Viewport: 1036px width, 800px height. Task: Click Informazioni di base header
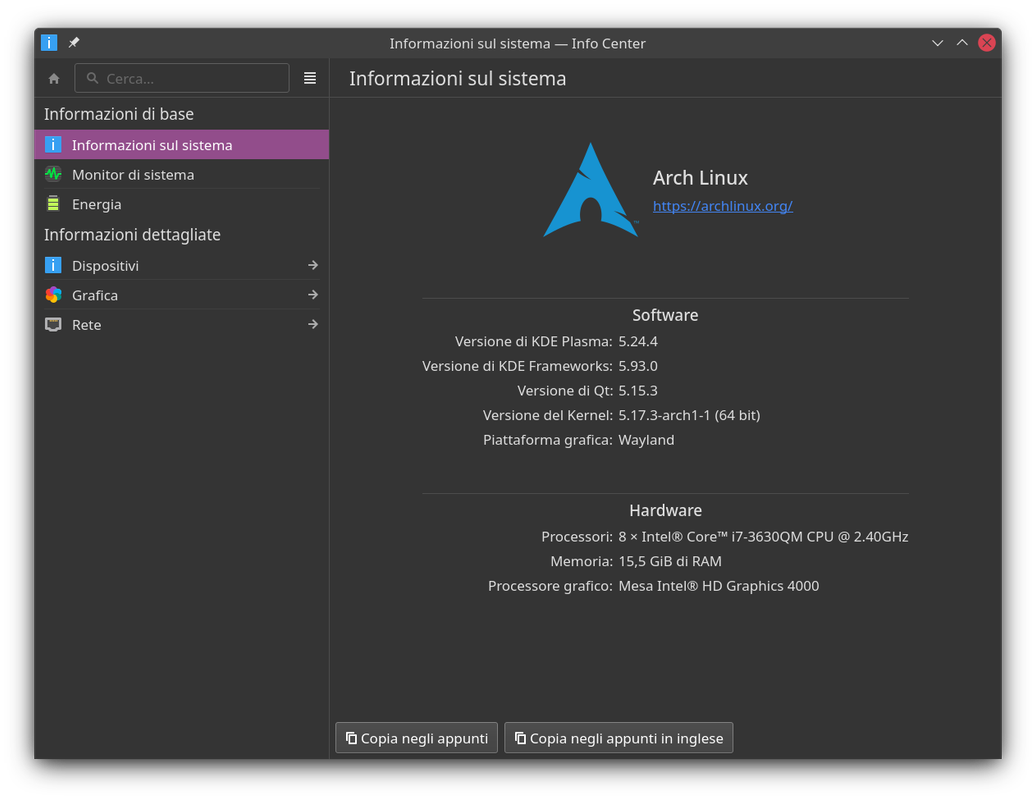119,114
